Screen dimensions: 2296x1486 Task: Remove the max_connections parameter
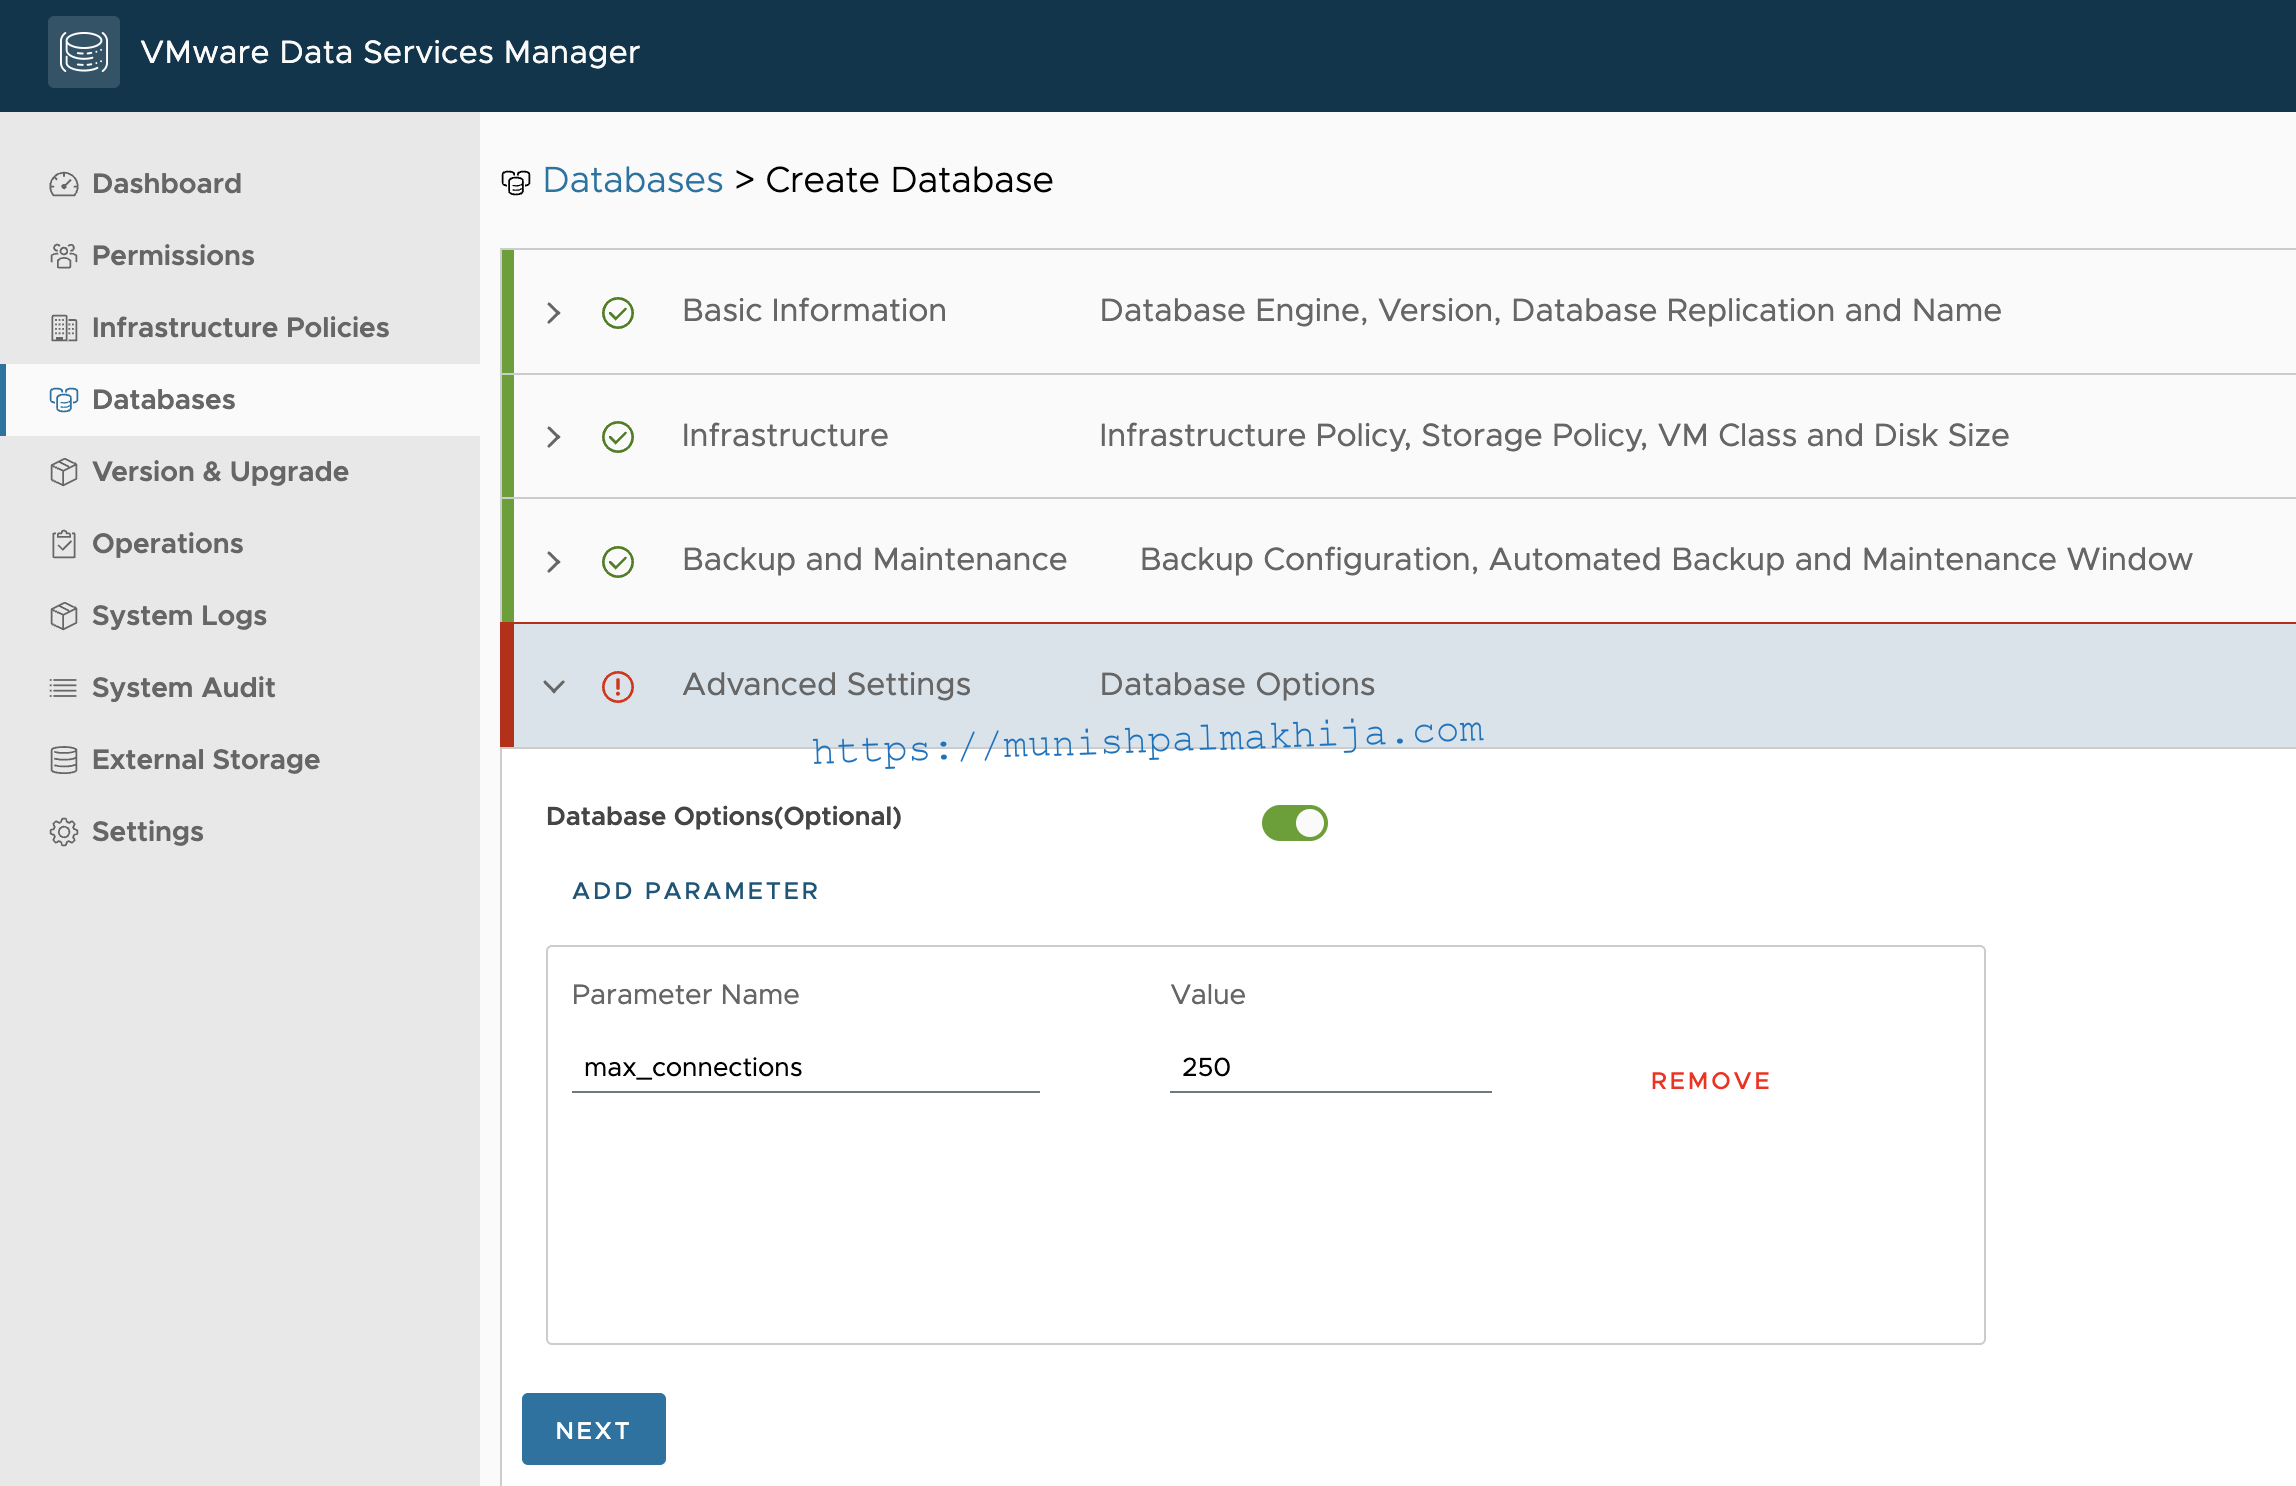1710,1081
